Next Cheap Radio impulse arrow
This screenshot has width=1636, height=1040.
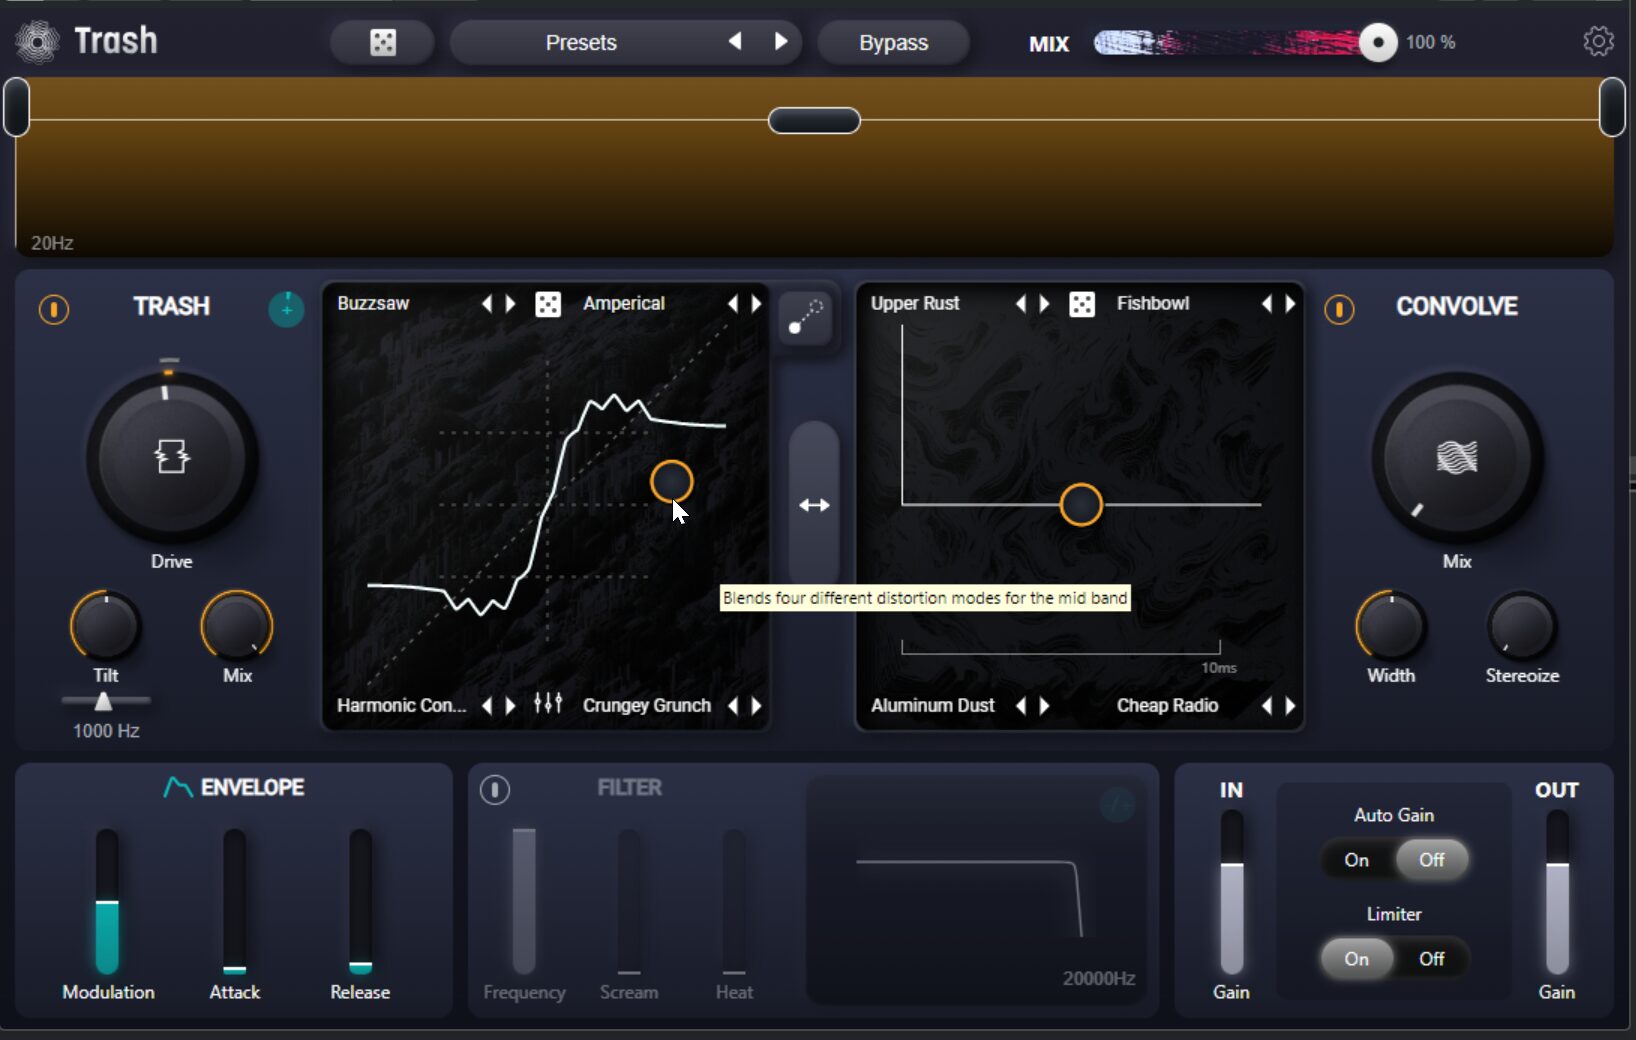[1291, 705]
